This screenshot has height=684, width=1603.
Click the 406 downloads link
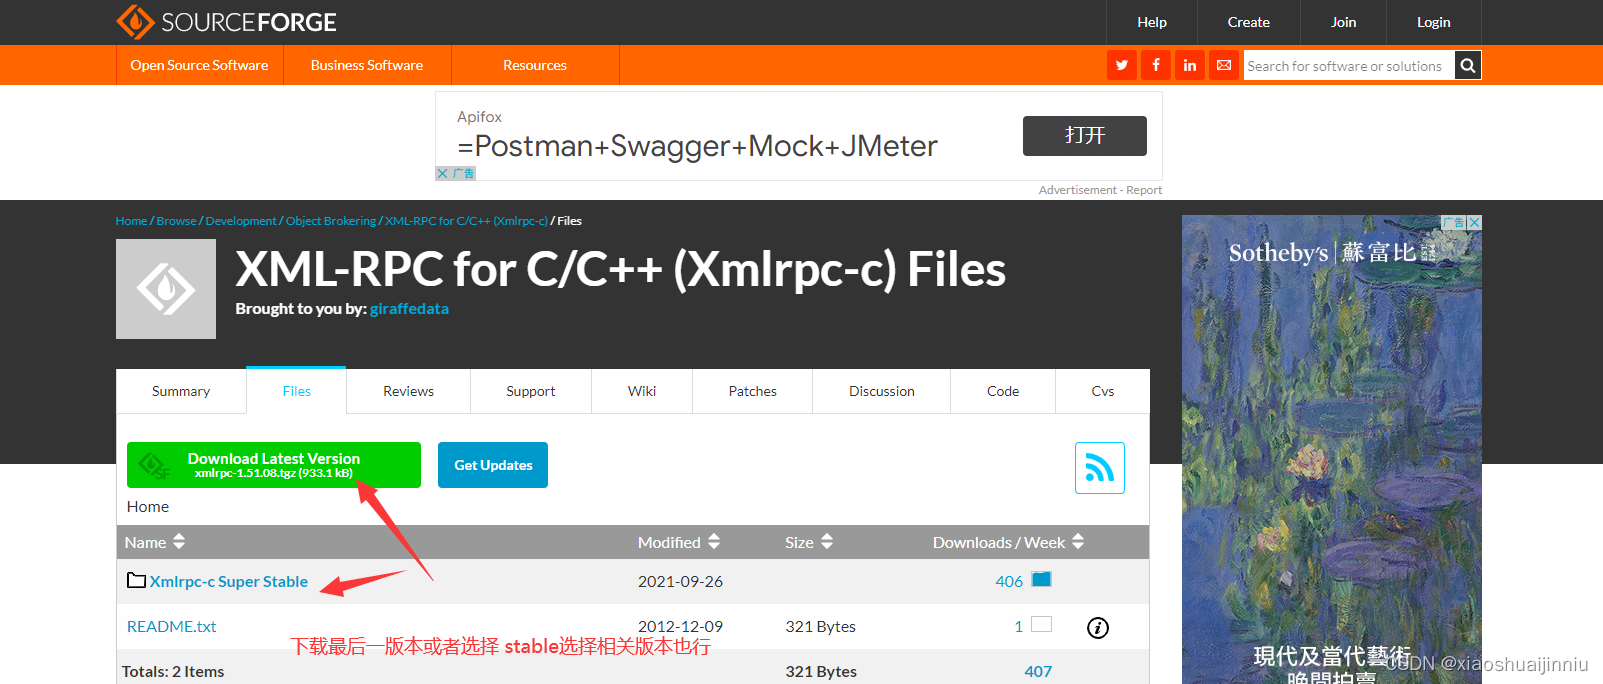1009,581
